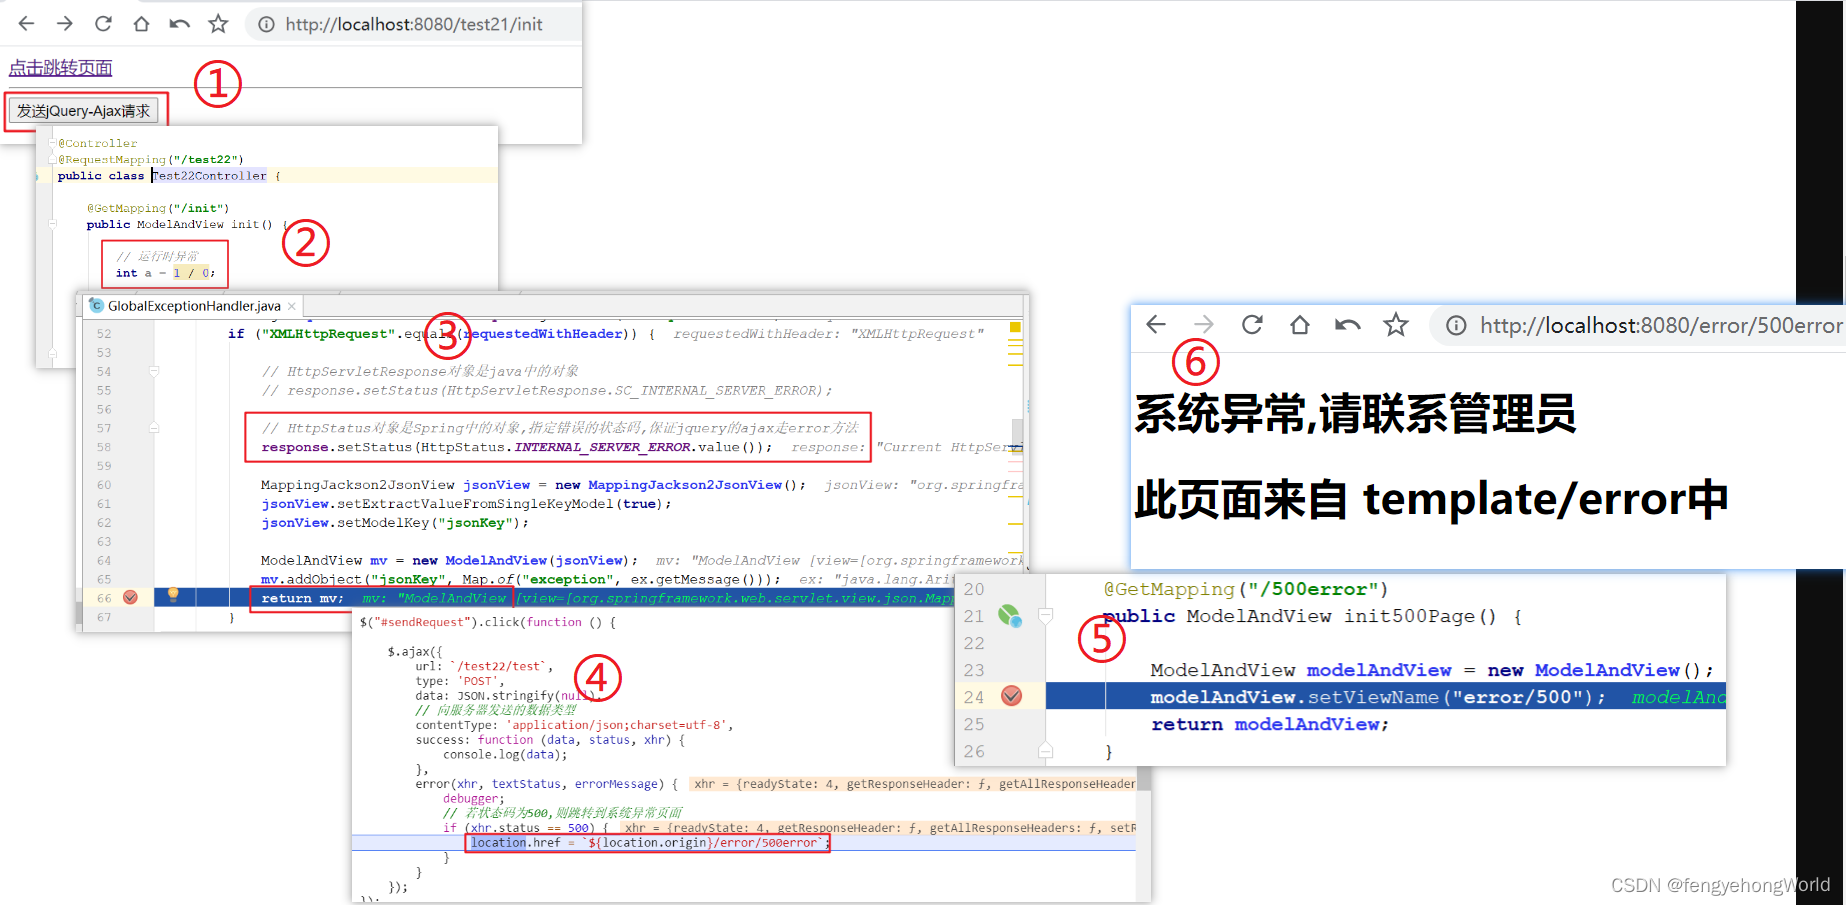Go to home in the test21/init browser
The image size is (1846, 905).
tap(141, 23)
